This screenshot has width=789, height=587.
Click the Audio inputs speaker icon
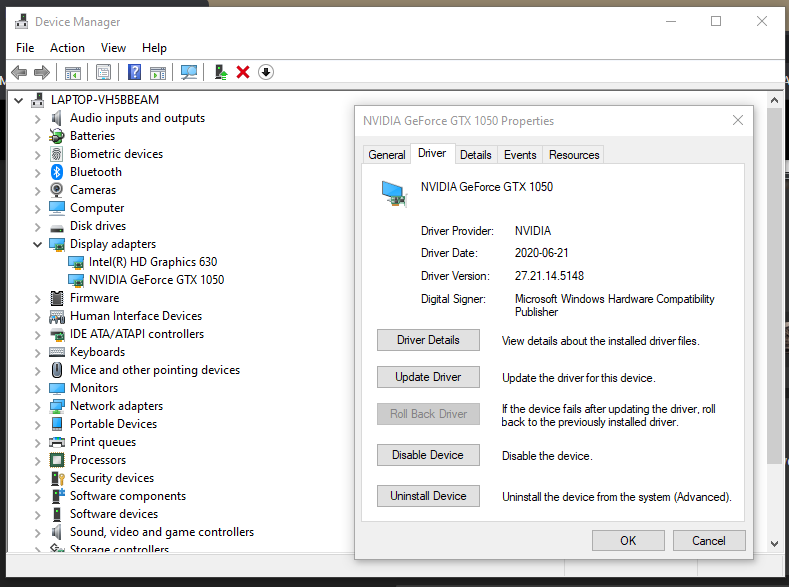click(56, 118)
